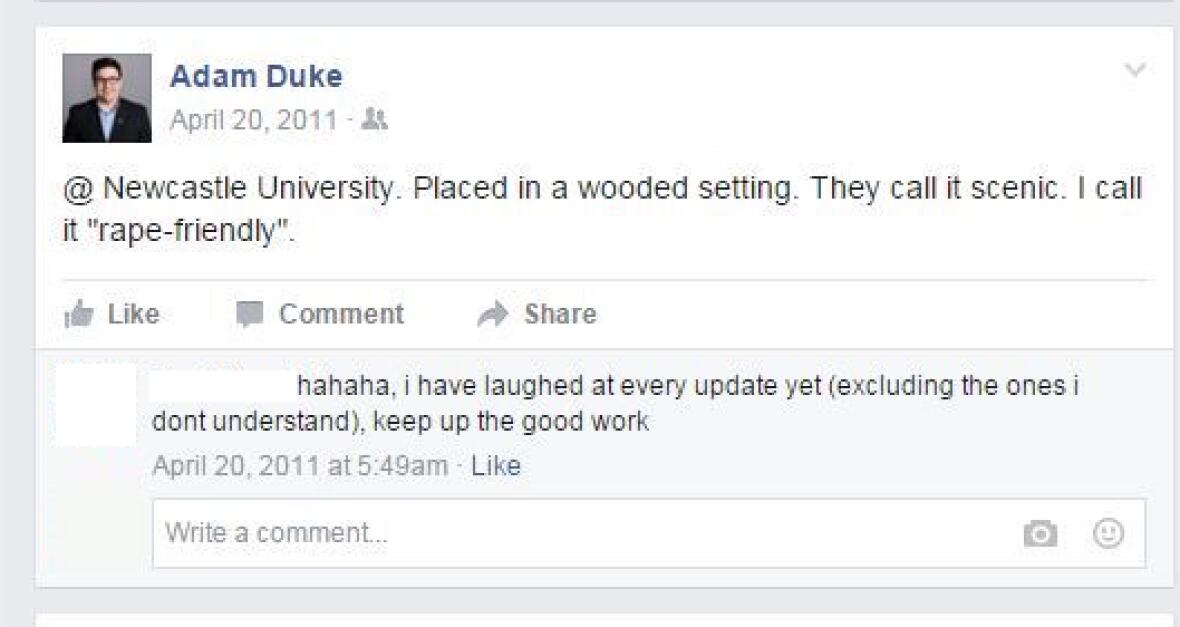
Task: Click the friends audience icon beside date
Action: [x=374, y=119]
